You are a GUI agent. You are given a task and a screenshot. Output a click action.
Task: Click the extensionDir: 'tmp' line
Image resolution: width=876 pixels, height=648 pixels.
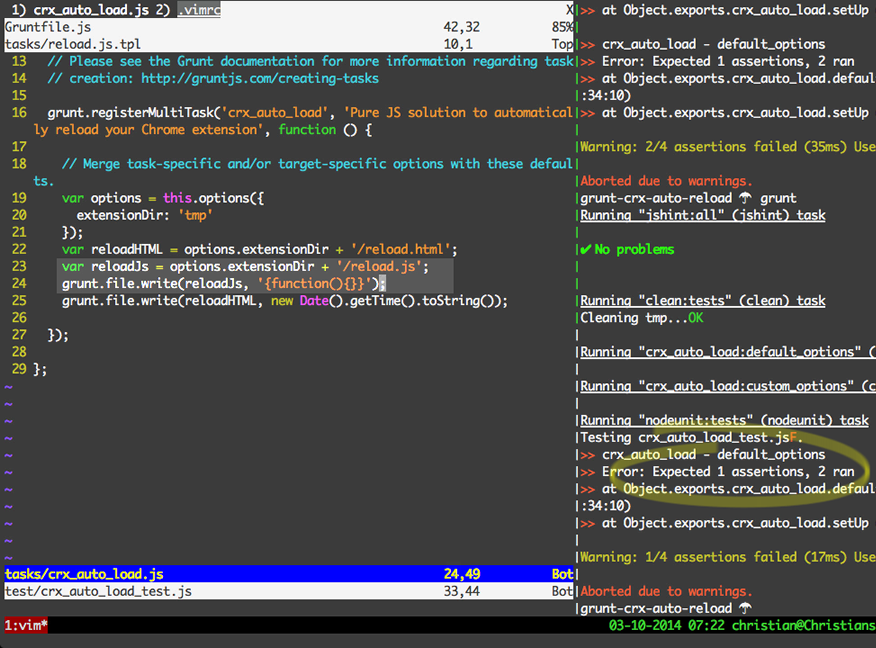[x=144, y=215]
